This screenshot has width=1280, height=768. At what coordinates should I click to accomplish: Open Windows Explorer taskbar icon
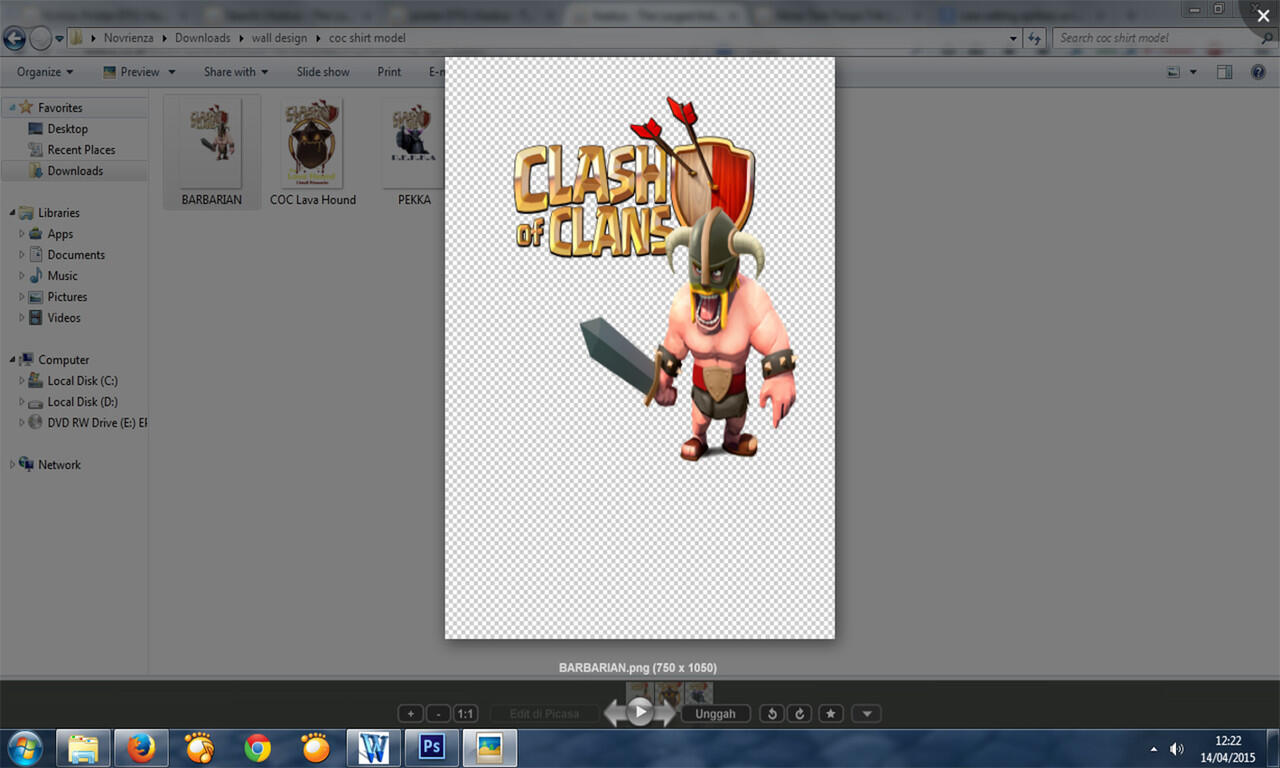click(83, 748)
